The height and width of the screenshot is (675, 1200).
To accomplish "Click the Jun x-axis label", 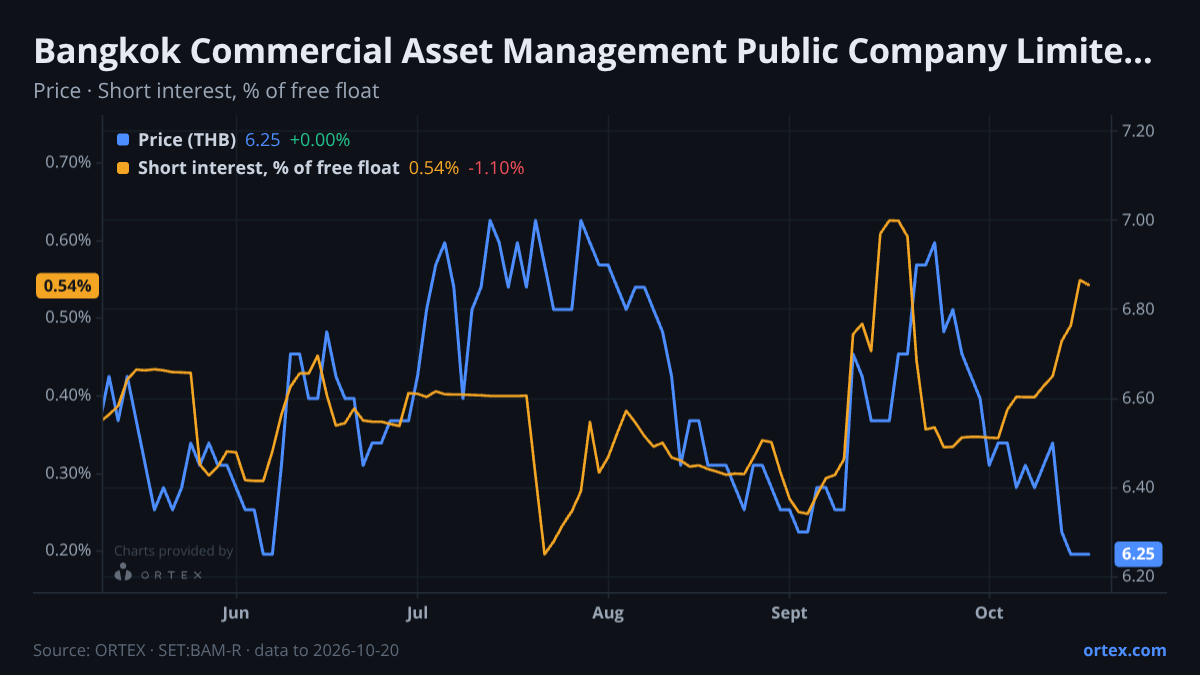I will pyautogui.click(x=235, y=612).
